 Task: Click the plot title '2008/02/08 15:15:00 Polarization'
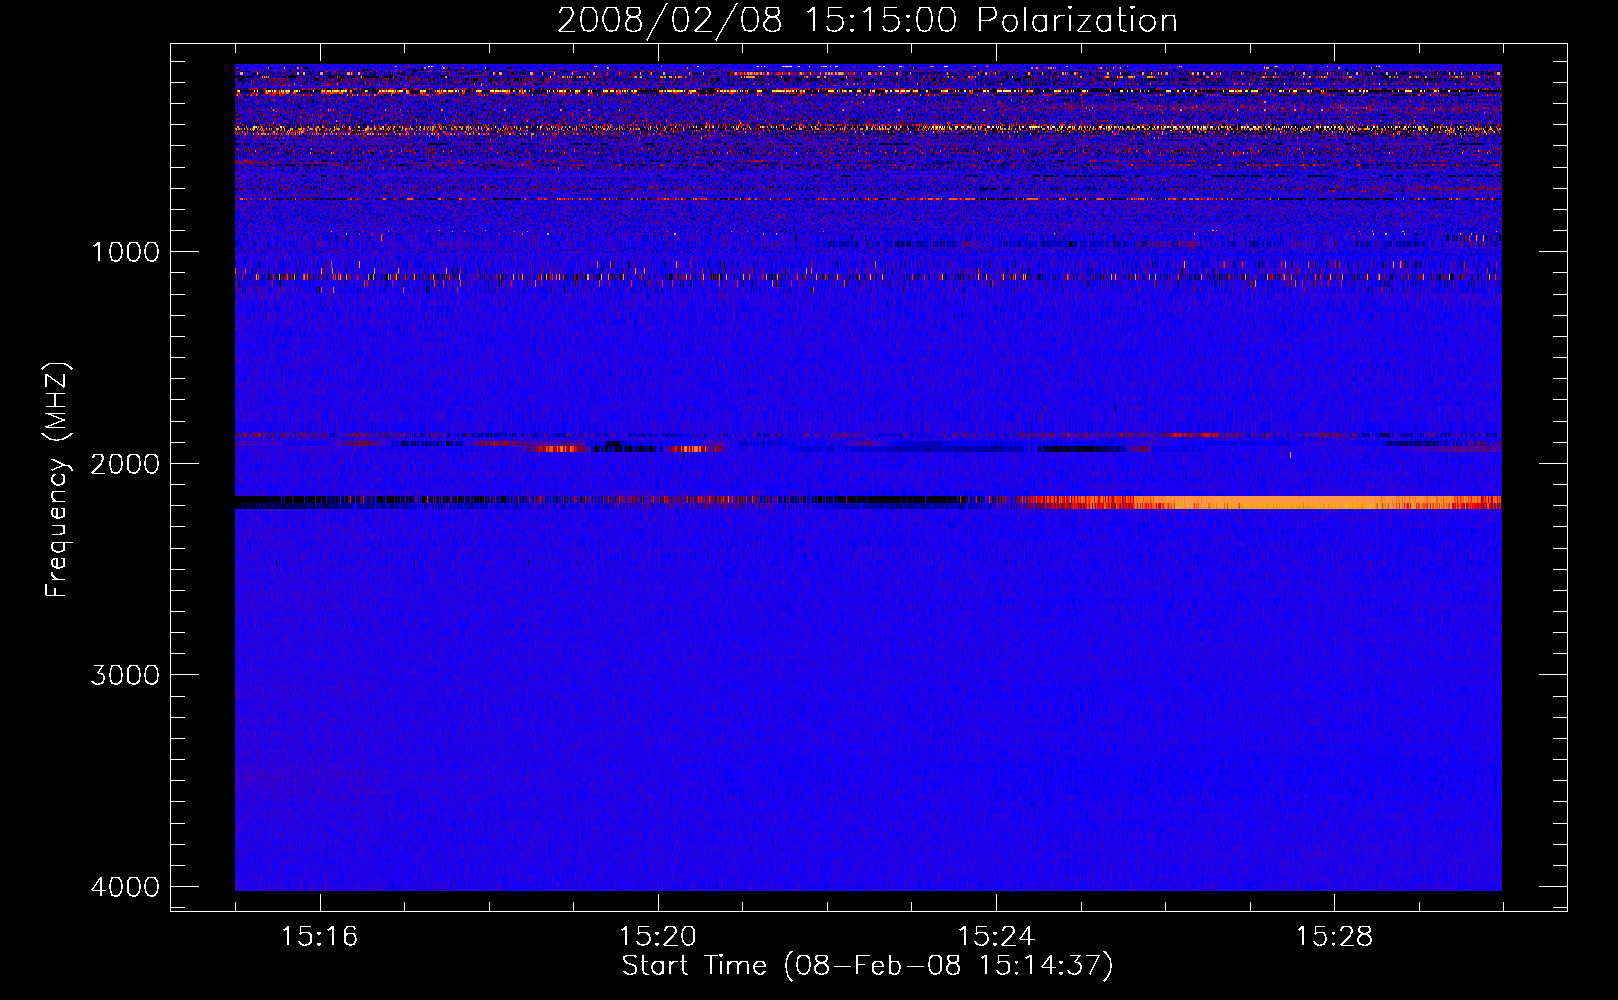coord(867,20)
